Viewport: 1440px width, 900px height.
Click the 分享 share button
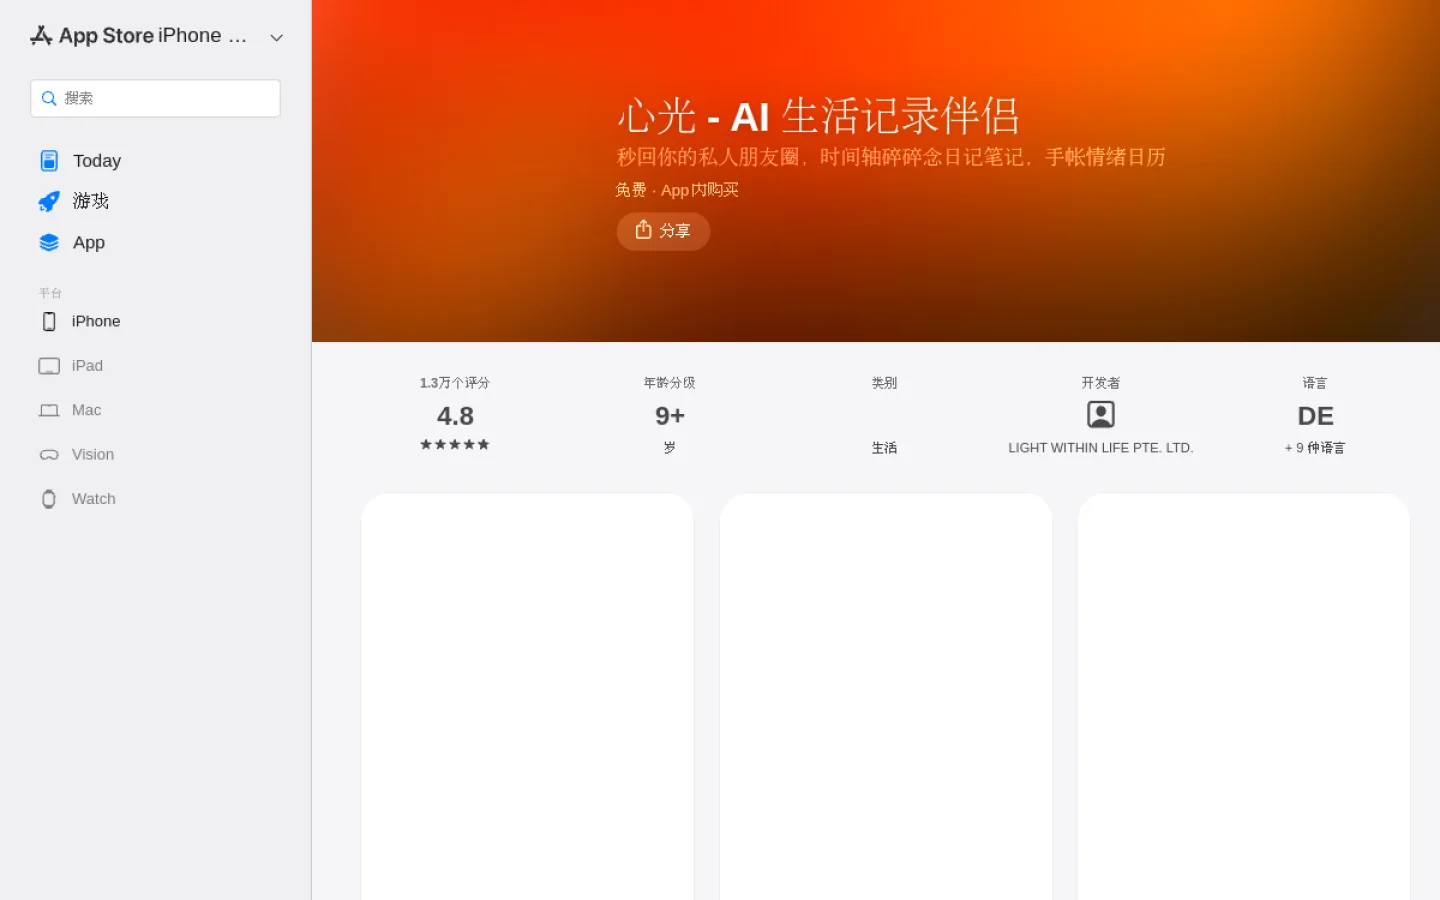[663, 231]
